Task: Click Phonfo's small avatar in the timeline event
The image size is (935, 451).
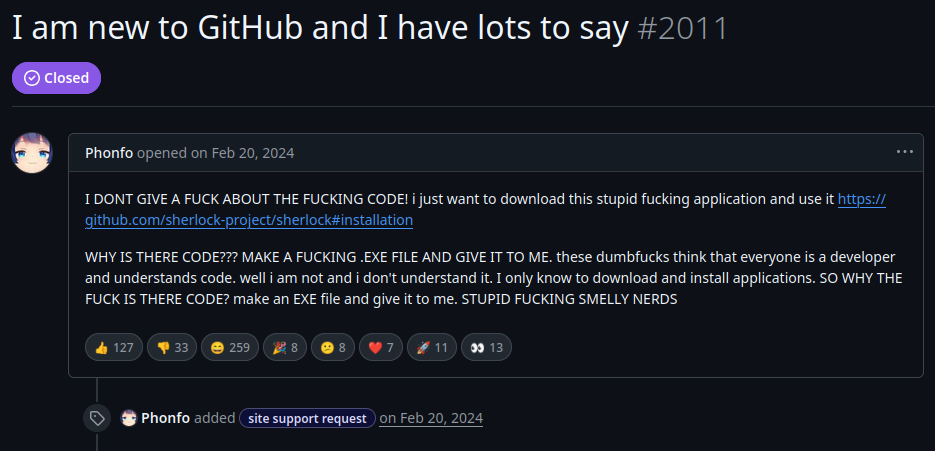Action: 129,418
